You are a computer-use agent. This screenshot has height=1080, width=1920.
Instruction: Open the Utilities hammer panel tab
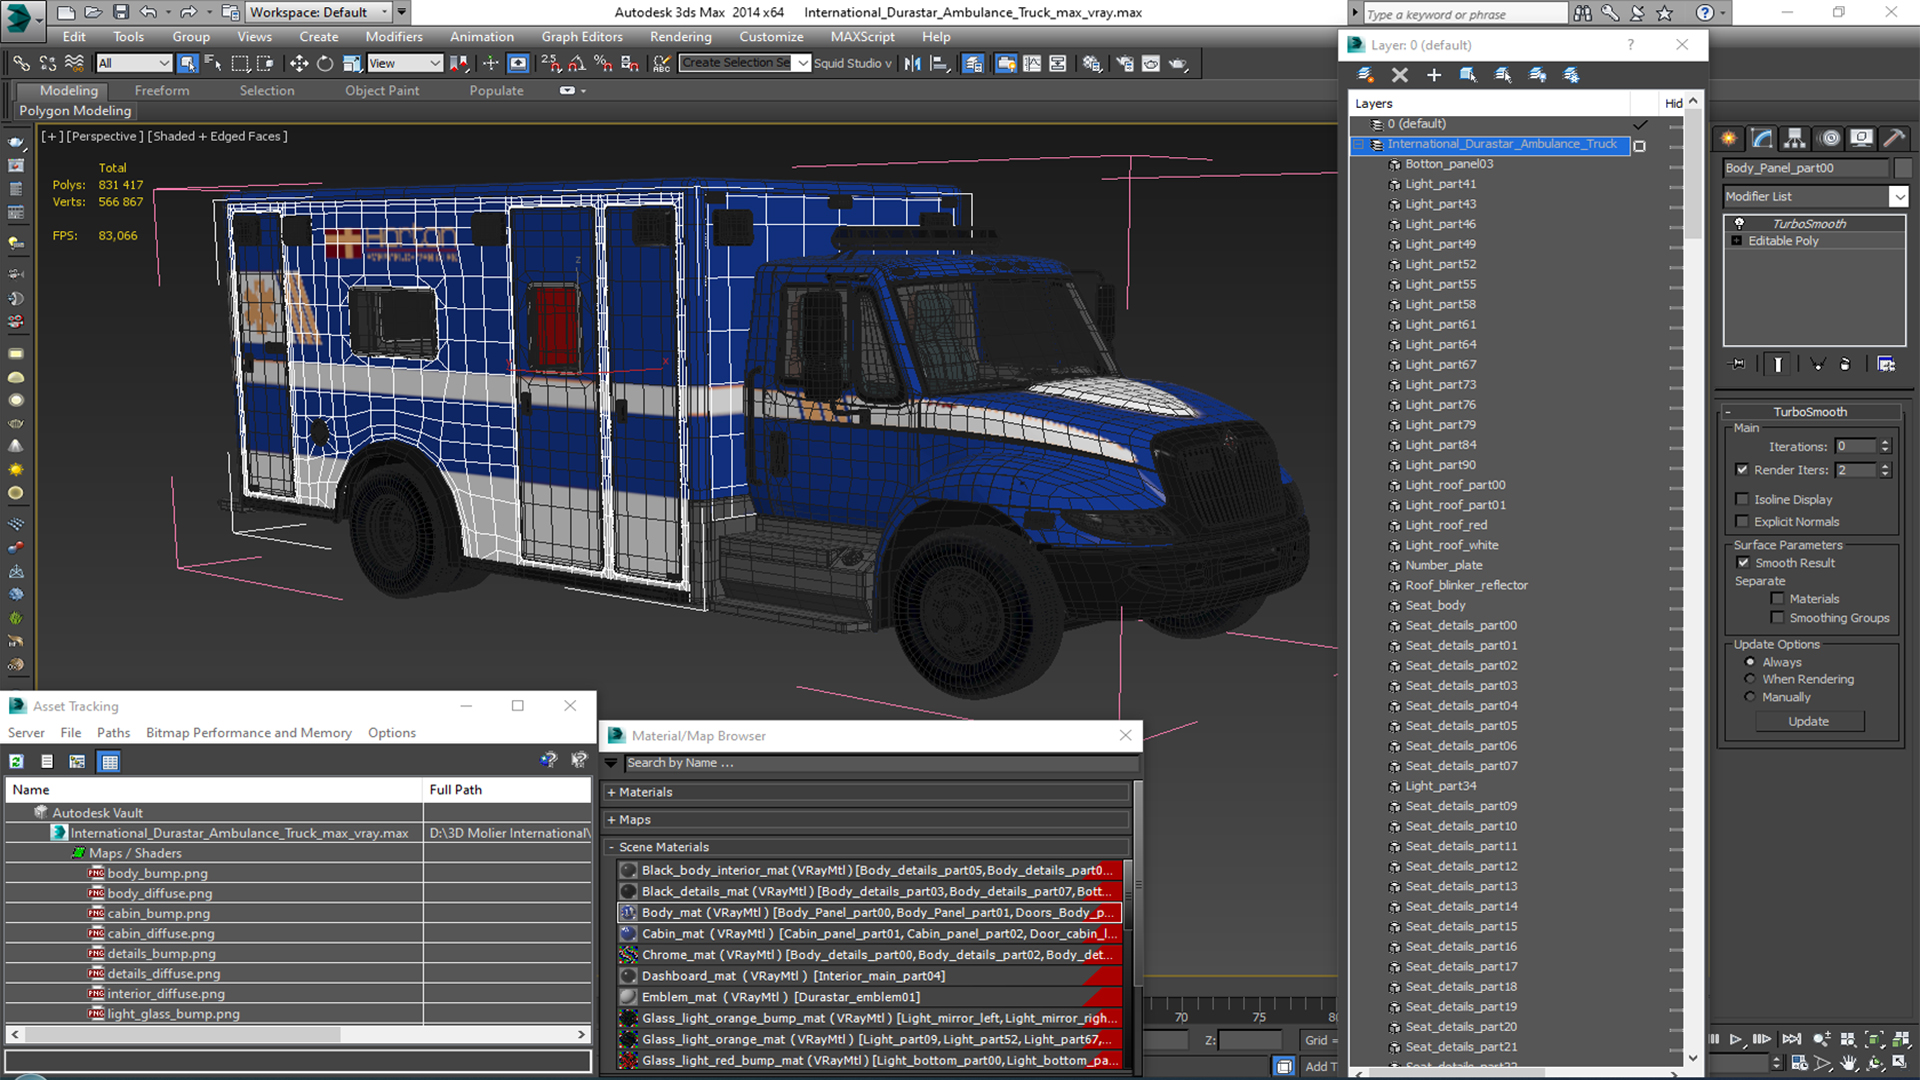[x=1893, y=138]
